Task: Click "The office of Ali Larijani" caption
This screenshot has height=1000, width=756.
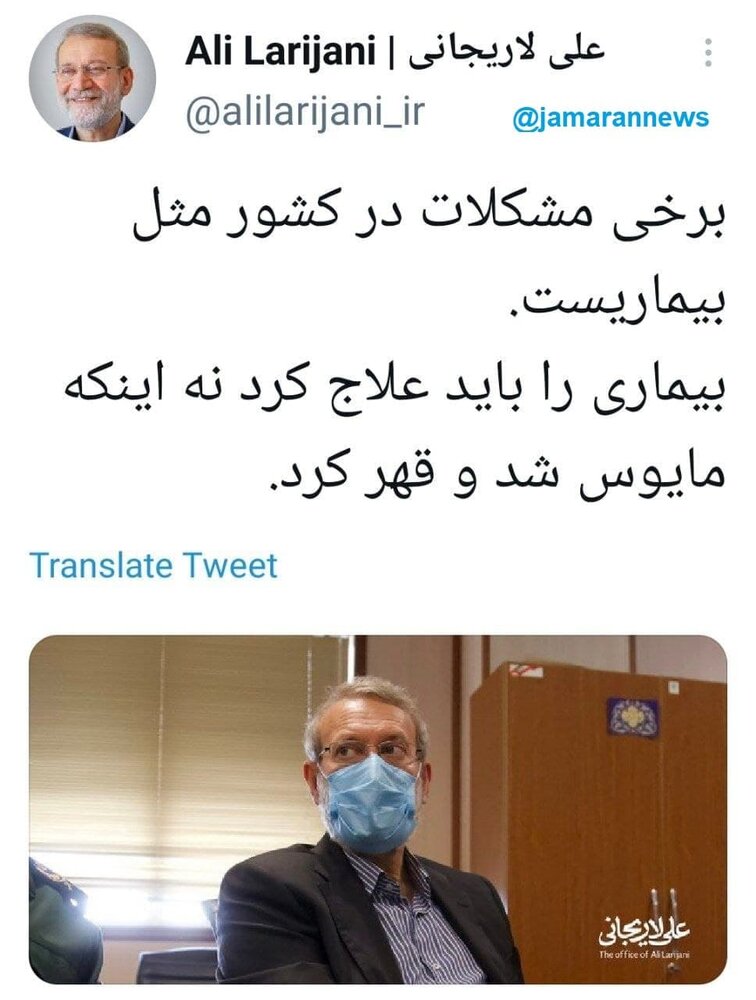Action: 644,955
